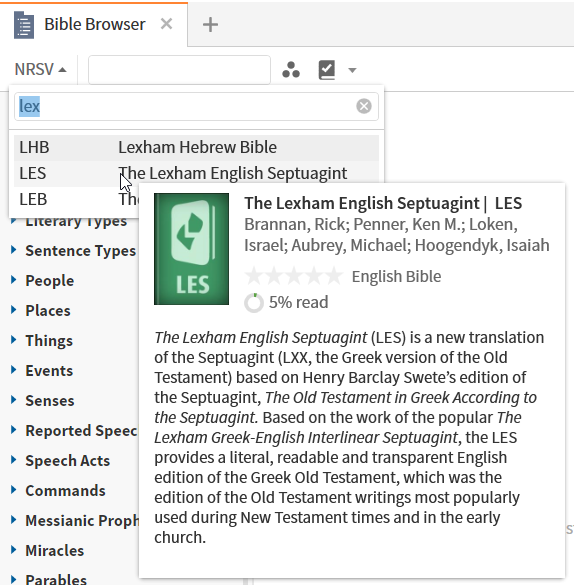Image resolution: width=574 pixels, height=585 pixels.
Task: Click the Things heading
Action: (x=49, y=341)
